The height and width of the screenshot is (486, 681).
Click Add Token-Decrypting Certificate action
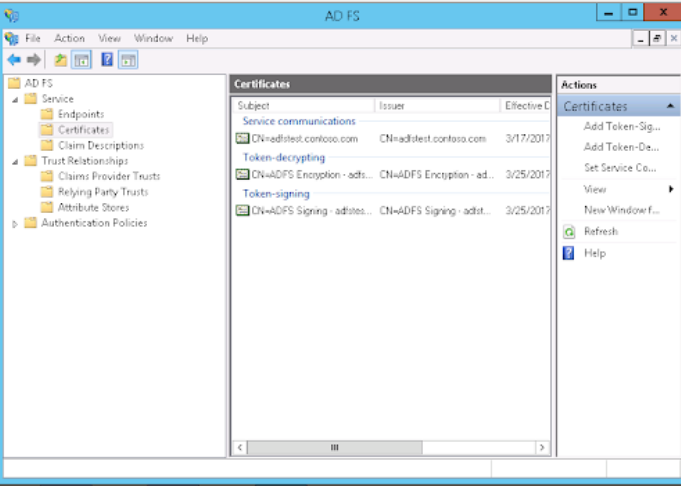pos(621,147)
